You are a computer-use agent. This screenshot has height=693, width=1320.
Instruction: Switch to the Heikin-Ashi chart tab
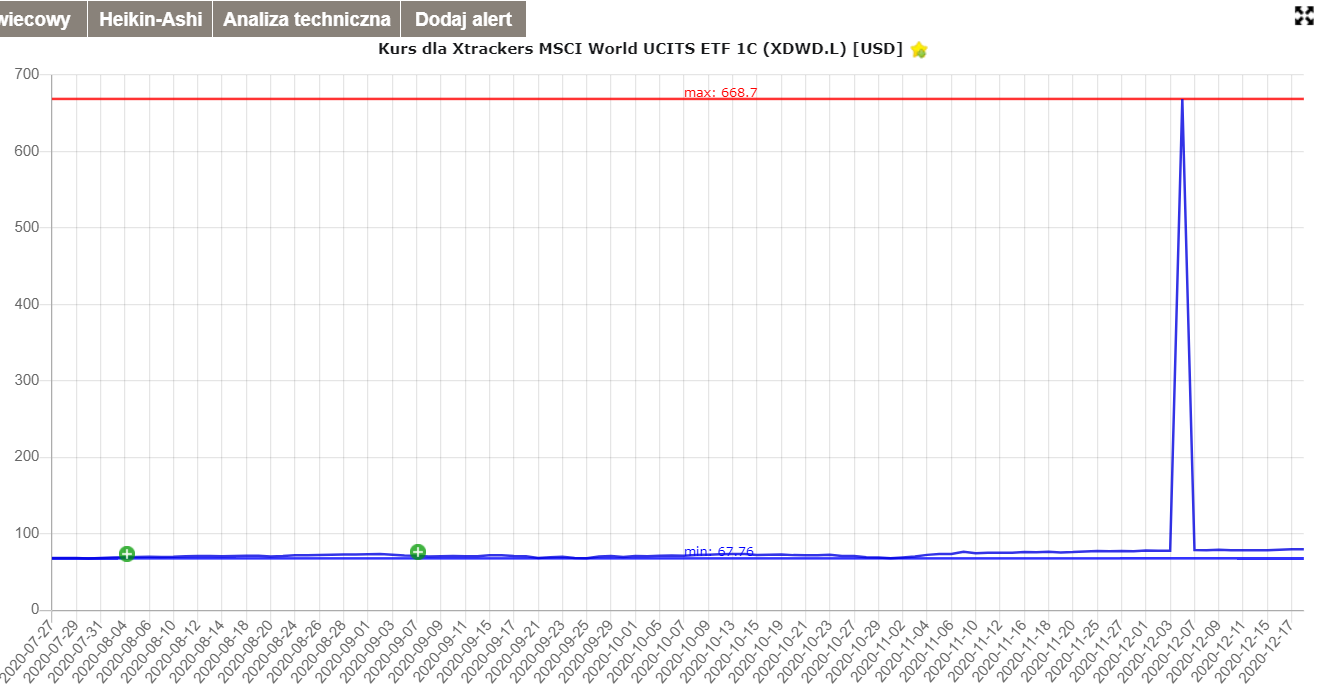point(150,19)
